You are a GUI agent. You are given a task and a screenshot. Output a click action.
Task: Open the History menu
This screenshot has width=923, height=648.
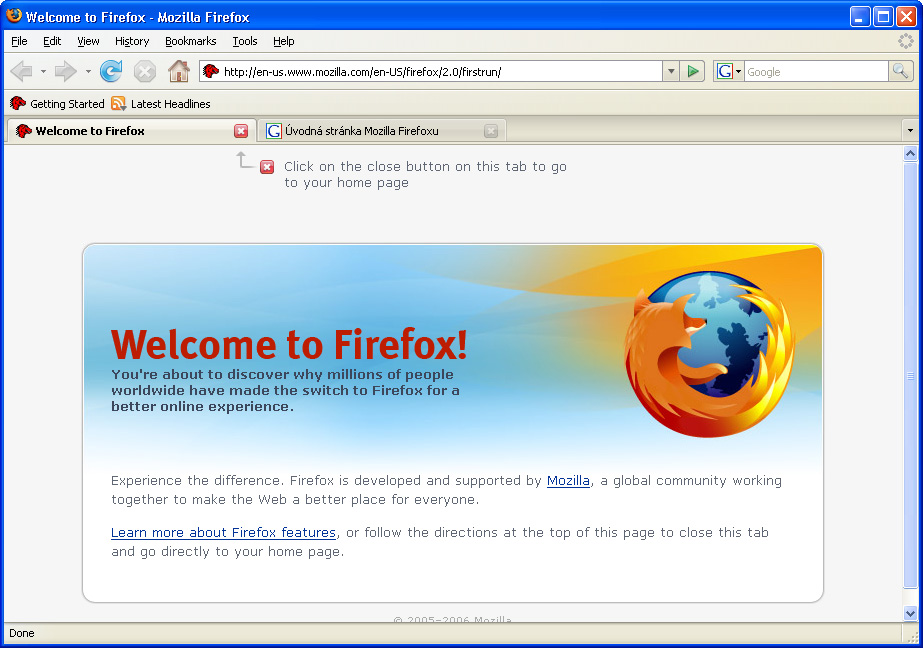pyautogui.click(x=132, y=41)
